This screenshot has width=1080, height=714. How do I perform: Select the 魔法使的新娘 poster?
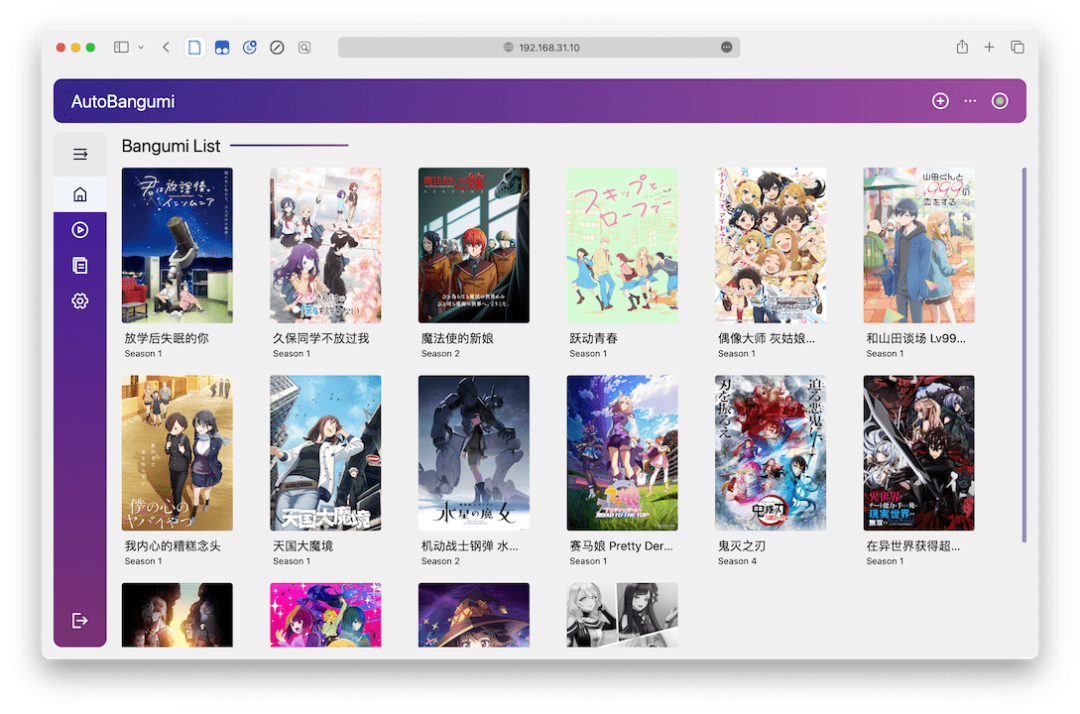click(x=474, y=245)
